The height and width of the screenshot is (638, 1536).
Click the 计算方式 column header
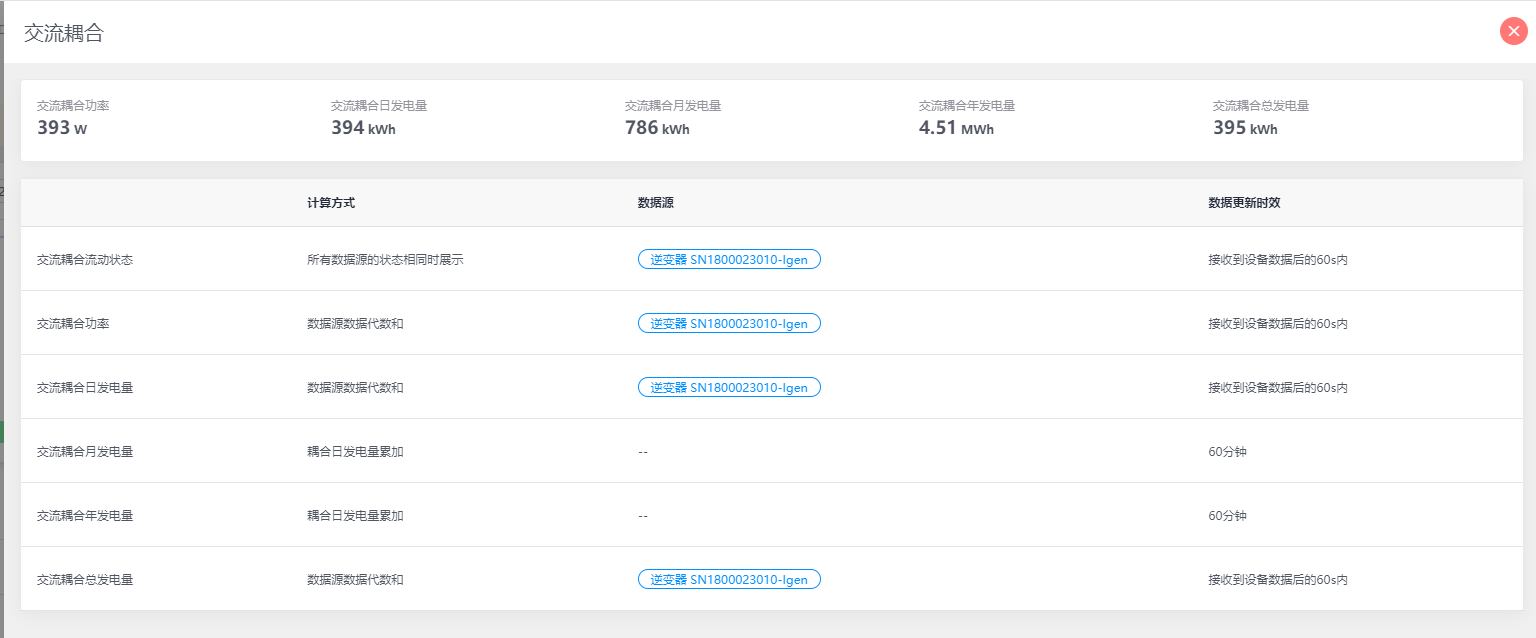pyautogui.click(x=331, y=203)
